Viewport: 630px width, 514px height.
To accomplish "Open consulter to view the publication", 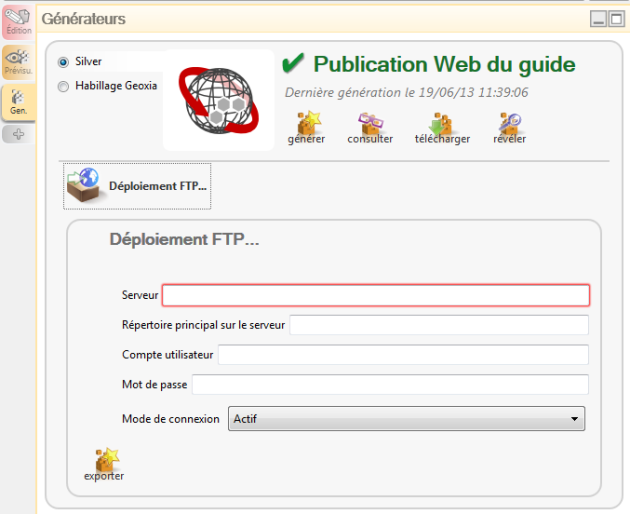I will click(x=370, y=128).
